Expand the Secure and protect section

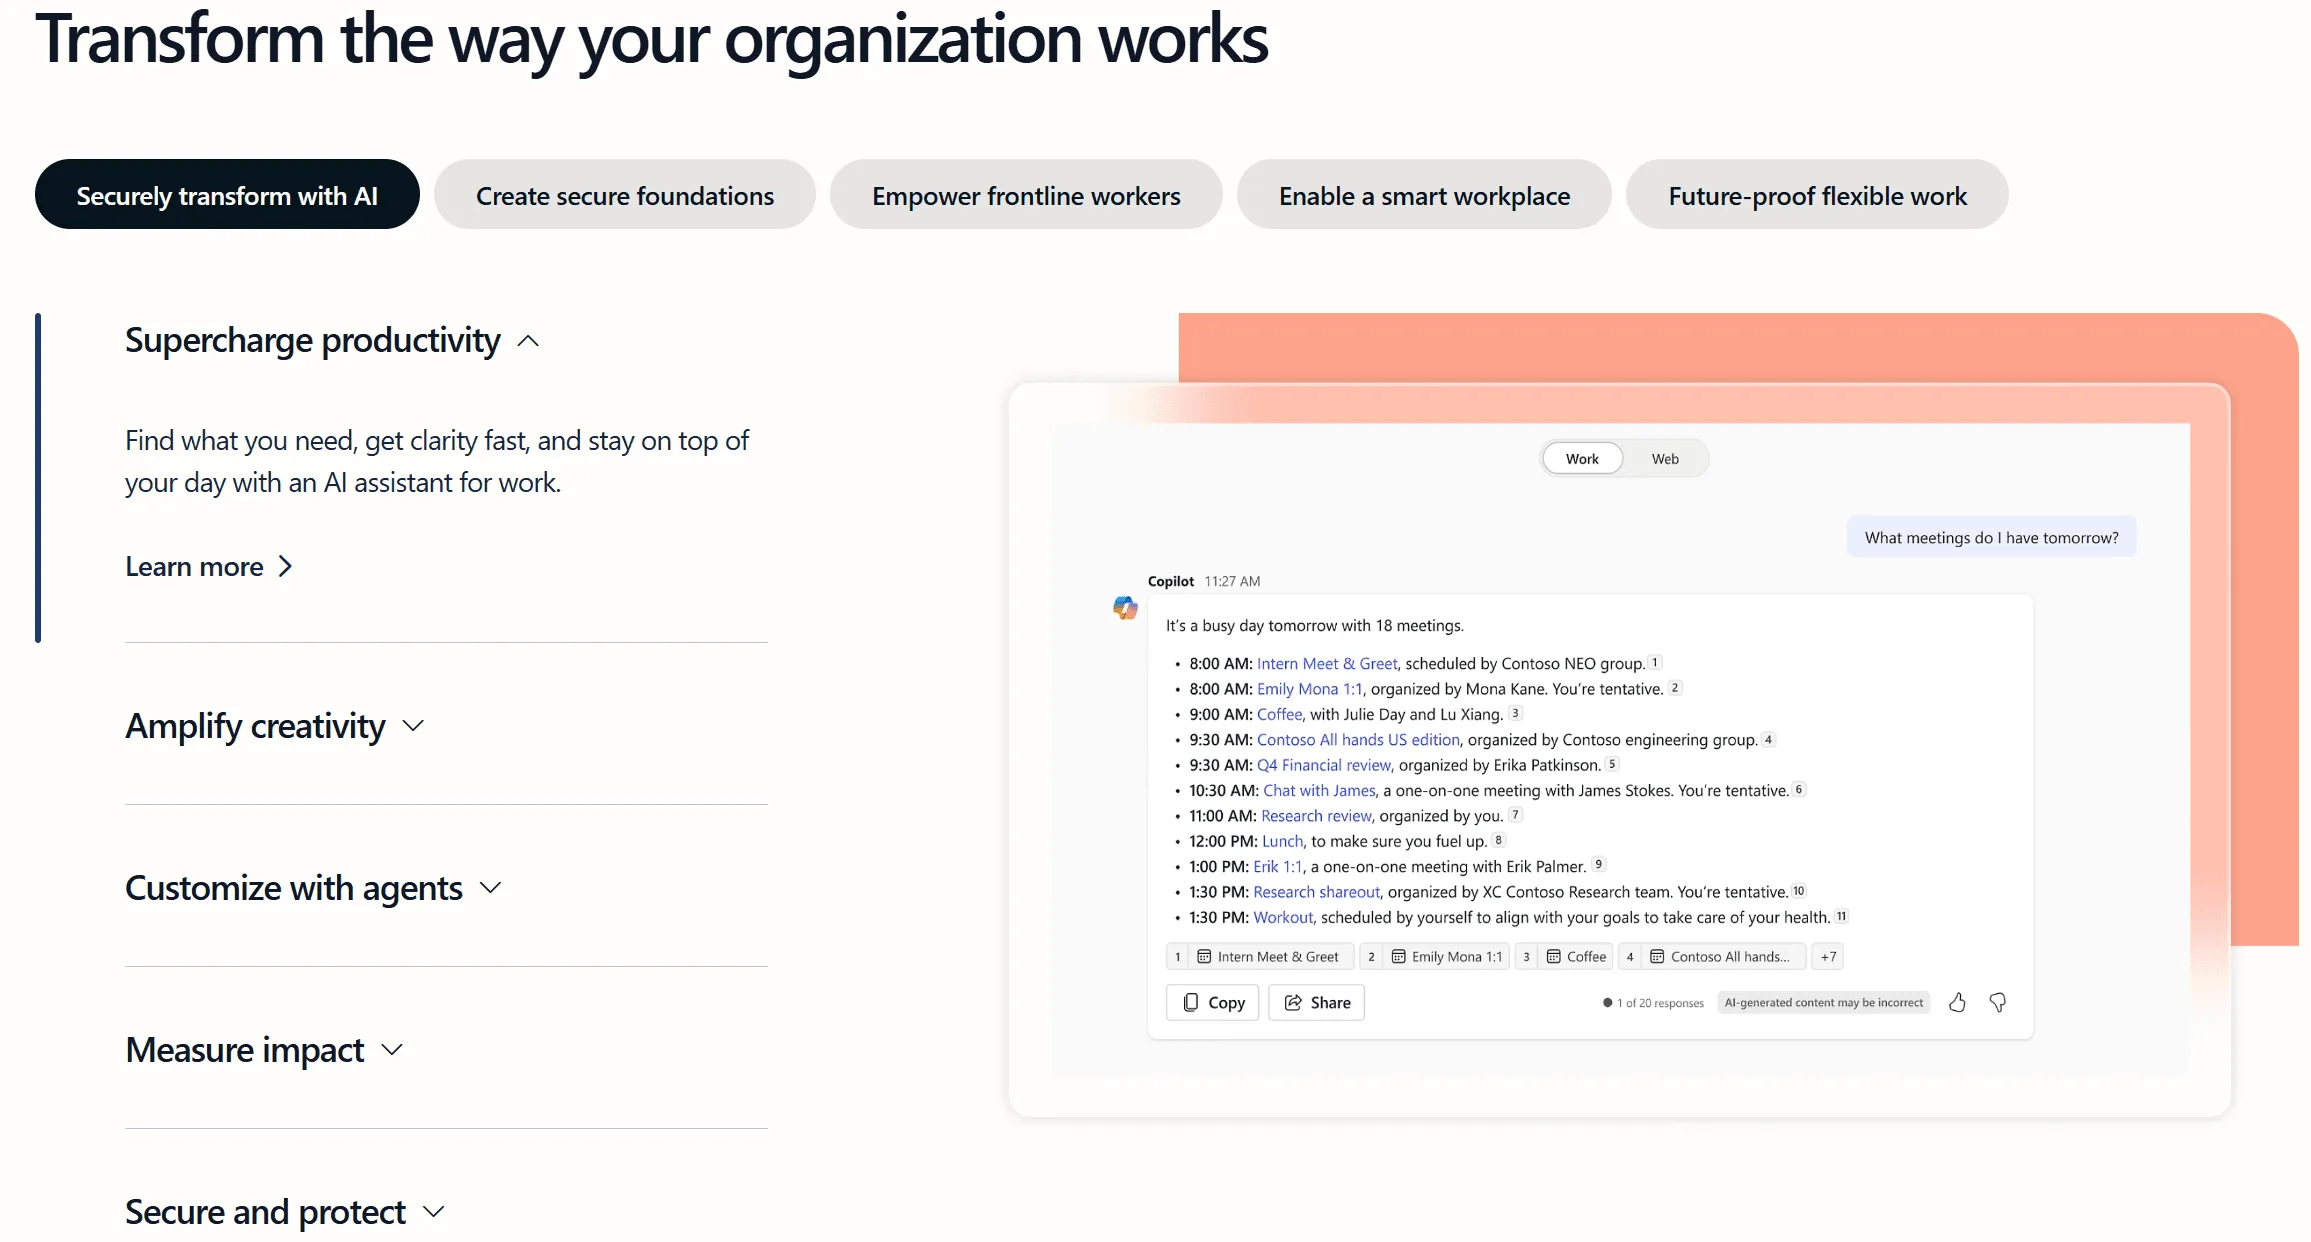pyautogui.click(x=285, y=1212)
